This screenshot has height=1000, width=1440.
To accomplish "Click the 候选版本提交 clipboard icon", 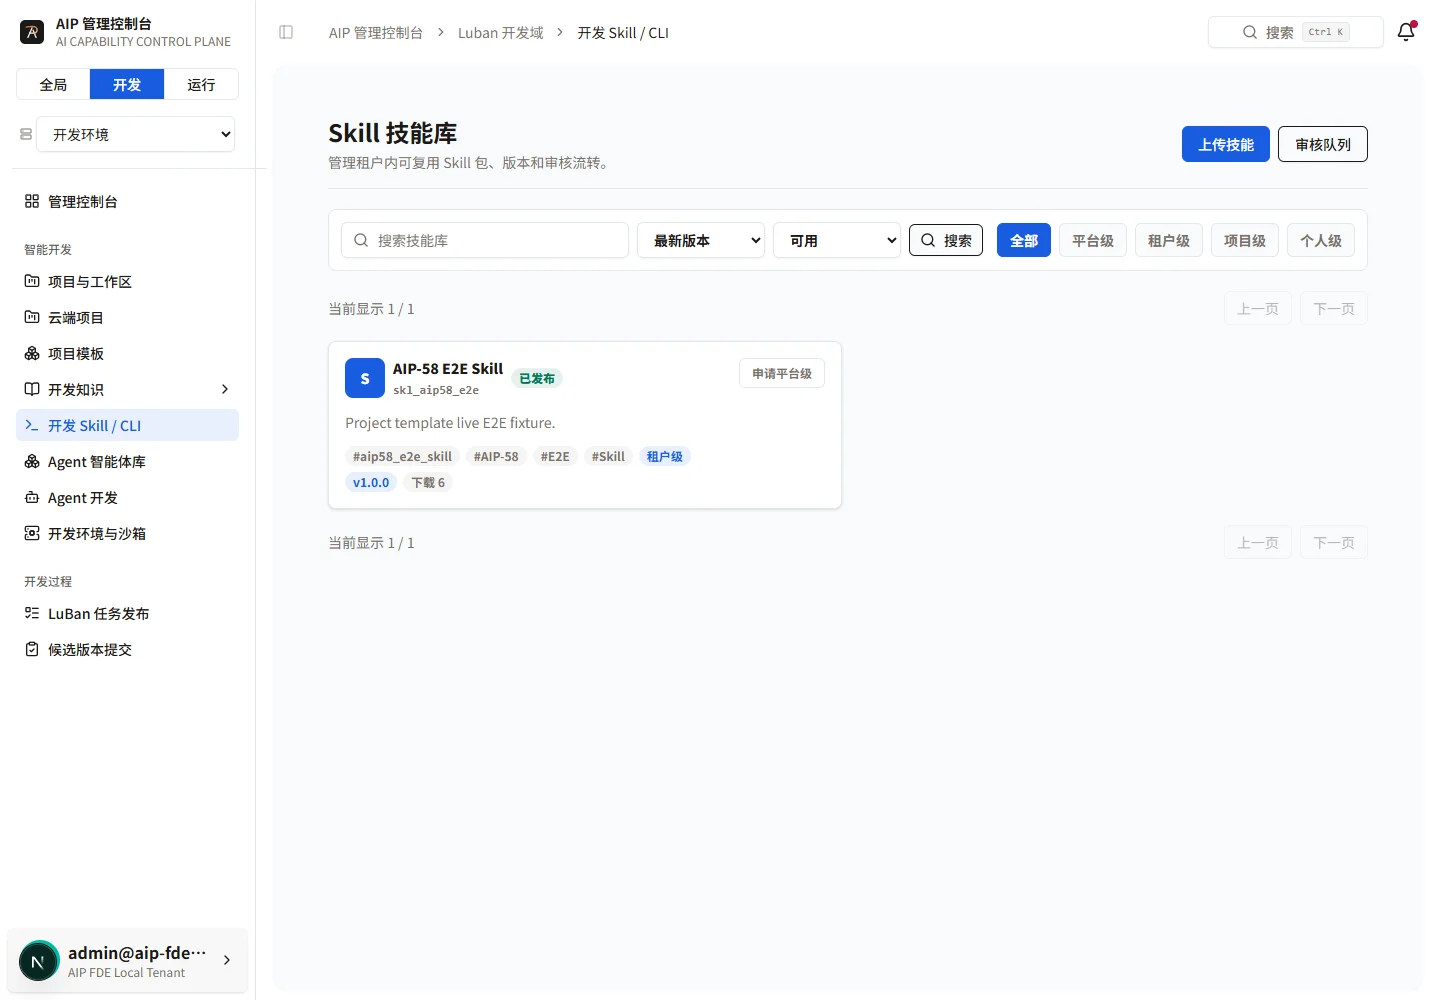I will click(32, 649).
